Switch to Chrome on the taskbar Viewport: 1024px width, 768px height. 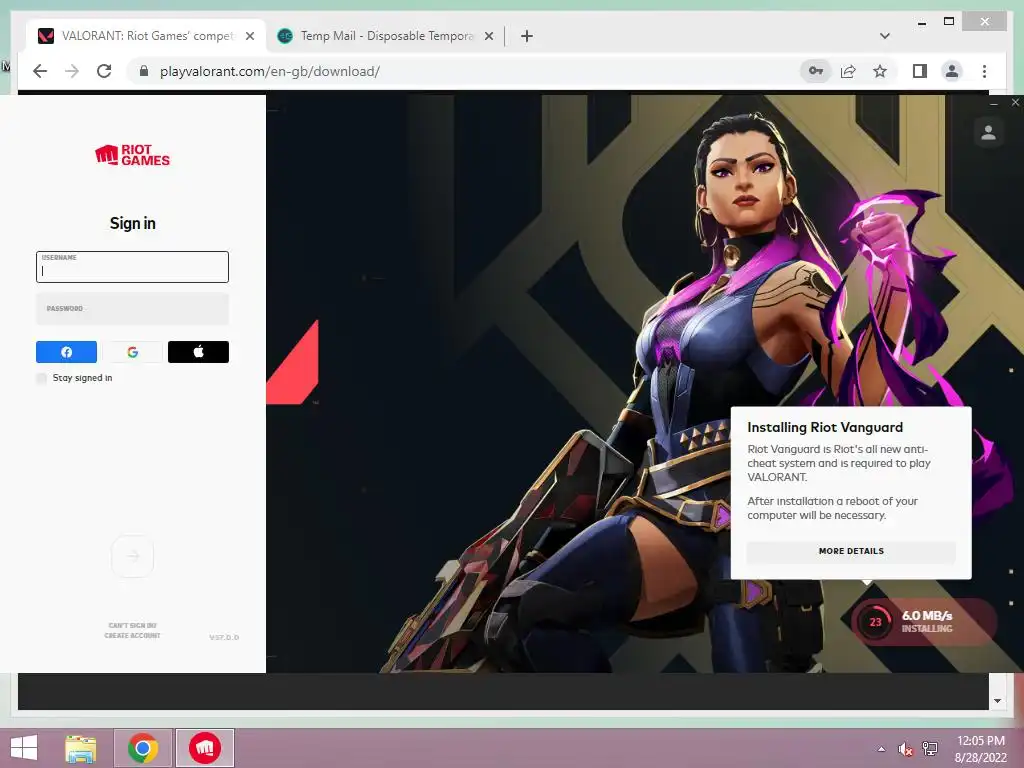[x=143, y=748]
